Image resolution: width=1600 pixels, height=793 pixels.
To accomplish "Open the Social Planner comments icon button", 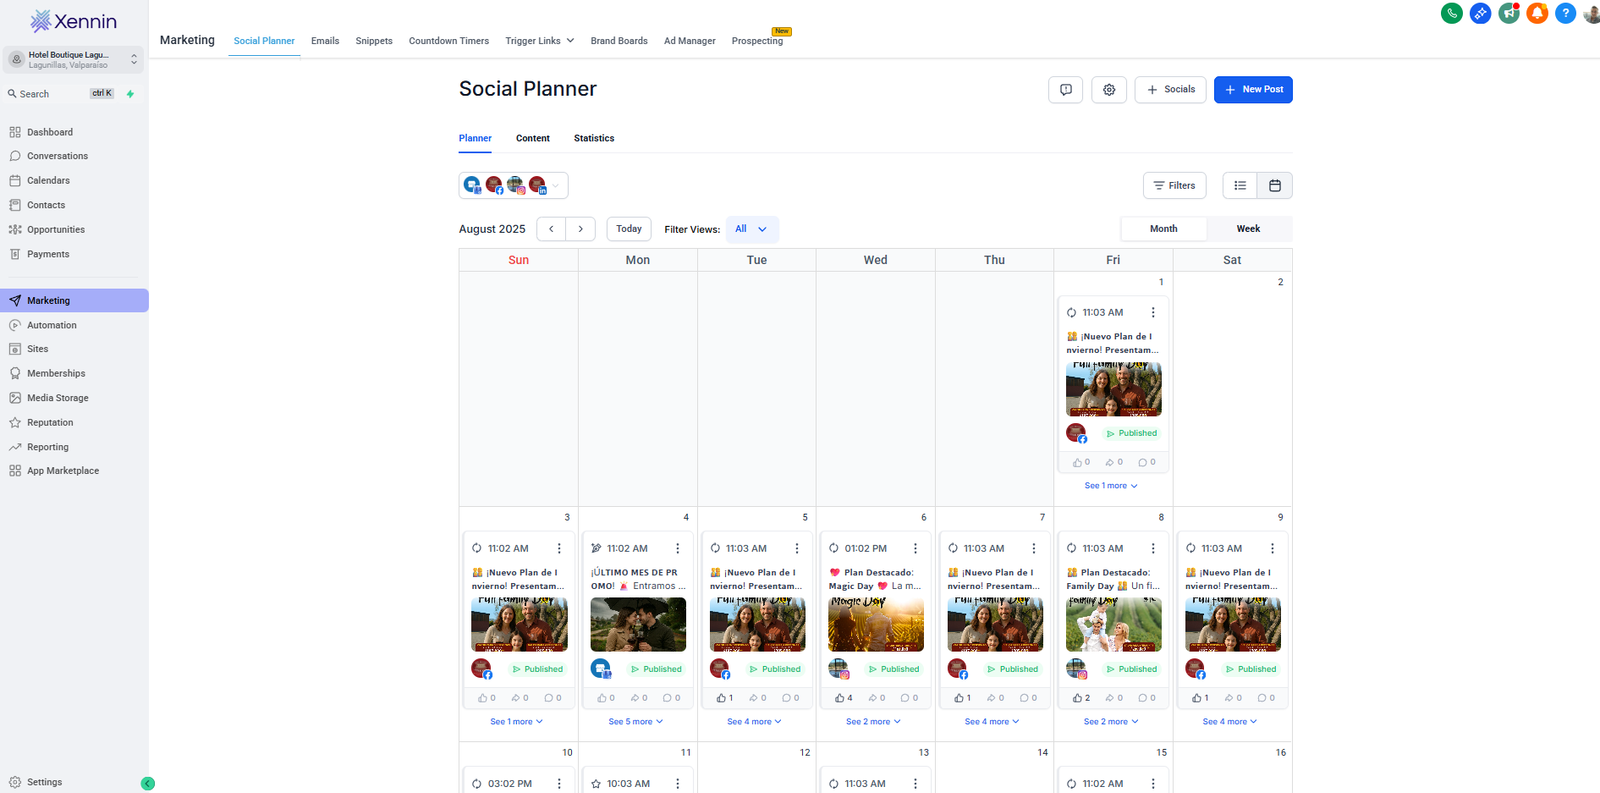I will [1065, 90].
